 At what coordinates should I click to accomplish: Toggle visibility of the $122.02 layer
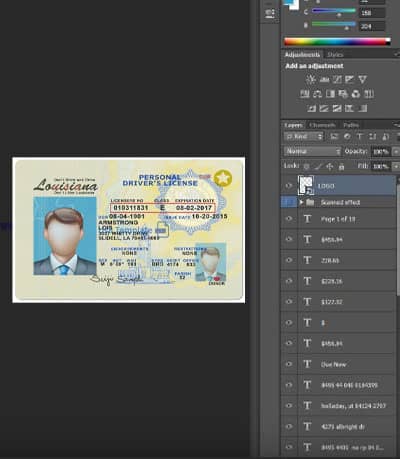click(289, 302)
